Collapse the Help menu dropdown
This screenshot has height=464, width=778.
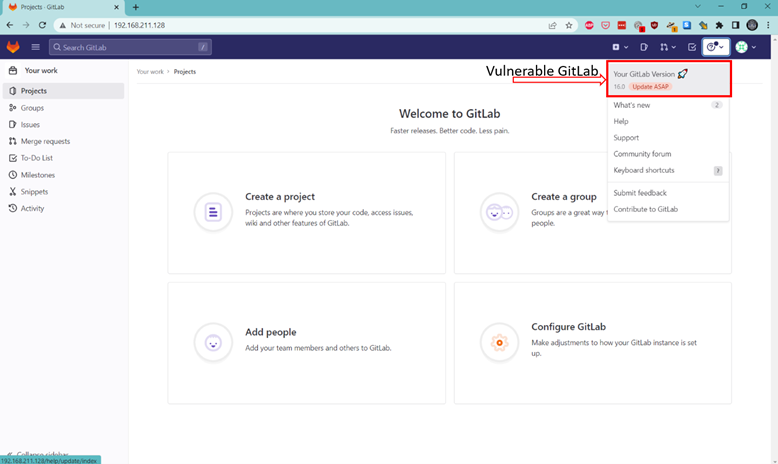coord(715,47)
